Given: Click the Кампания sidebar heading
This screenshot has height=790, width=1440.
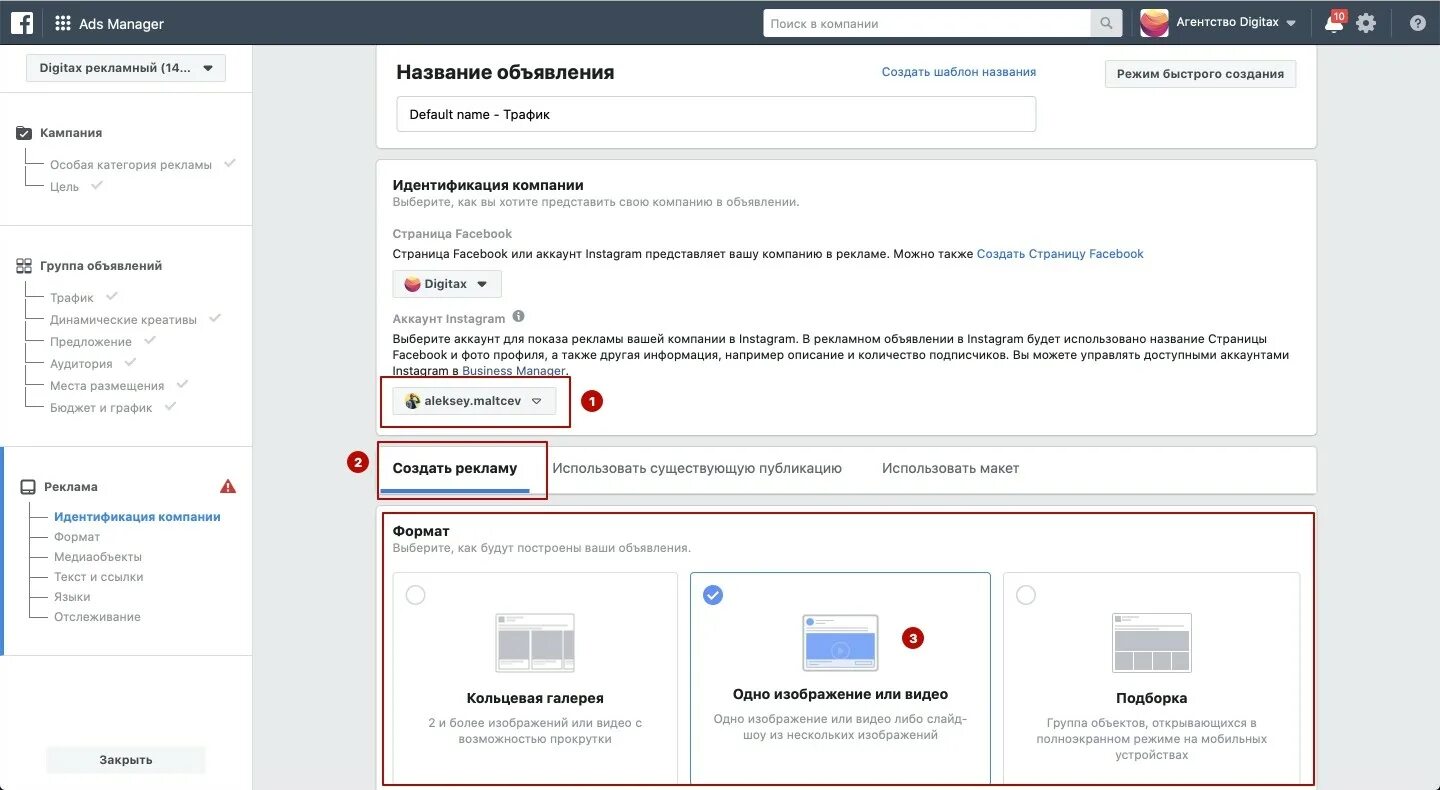Looking at the screenshot, I should click(71, 133).
